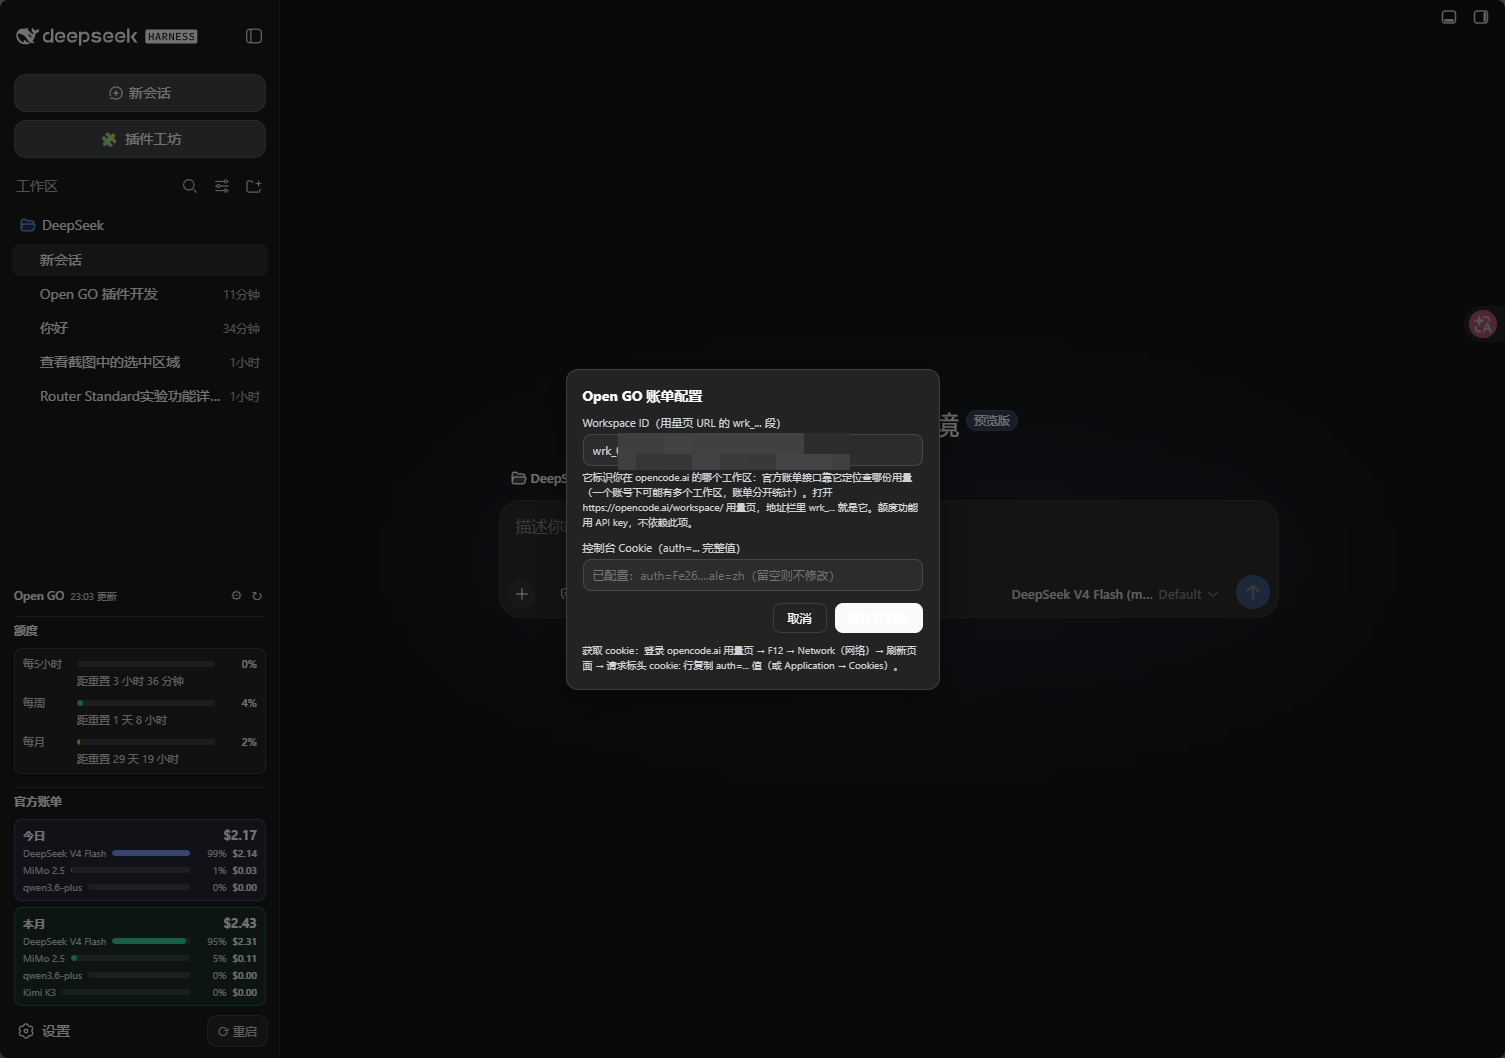The width and height of the screenshot is (1505, 1058).
Task: Add a new workspace folder icon
Action: tap(254, 186)
